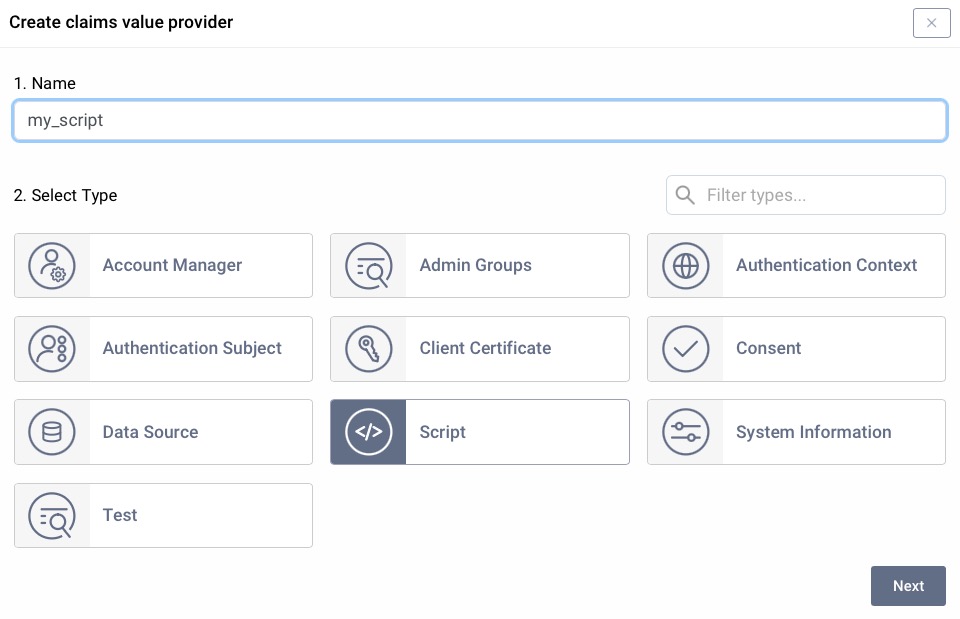Viewport: 960px width, 619px height.
Task: Click the Admin Groups magnifier icon
Action: pos(369,265)
